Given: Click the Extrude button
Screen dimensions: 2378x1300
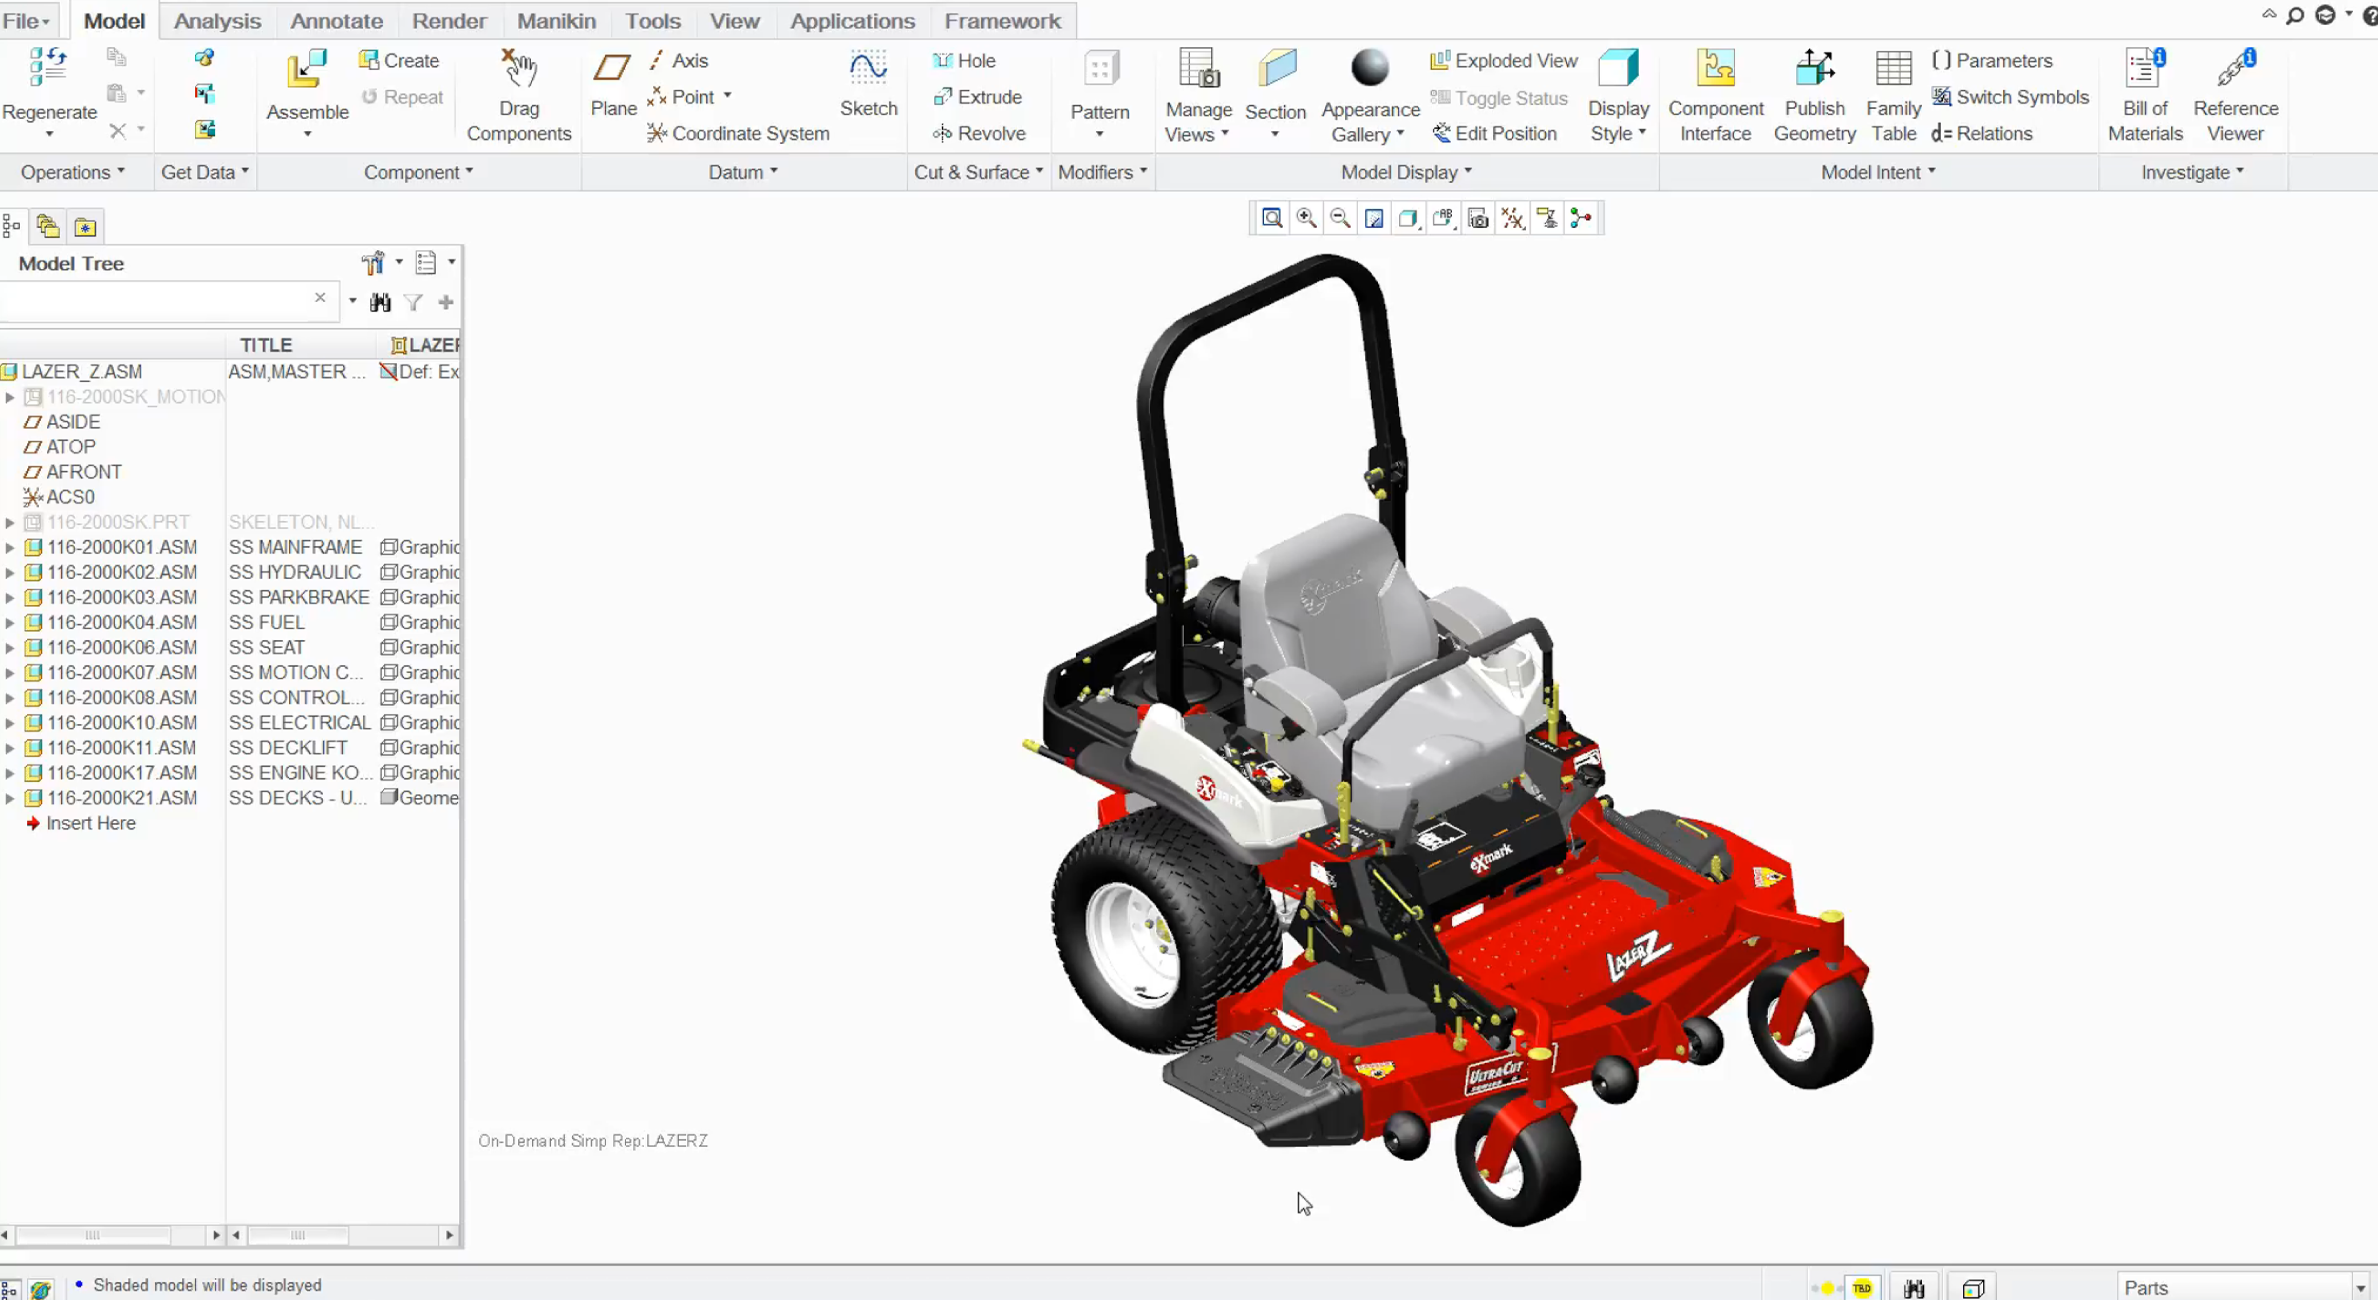Looking at the screenshot, I should pyautogui.click(x=977, y=97).
